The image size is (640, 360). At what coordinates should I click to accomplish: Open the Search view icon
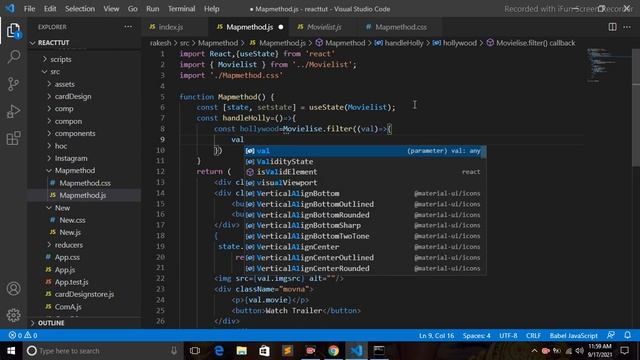coord(13,57)
